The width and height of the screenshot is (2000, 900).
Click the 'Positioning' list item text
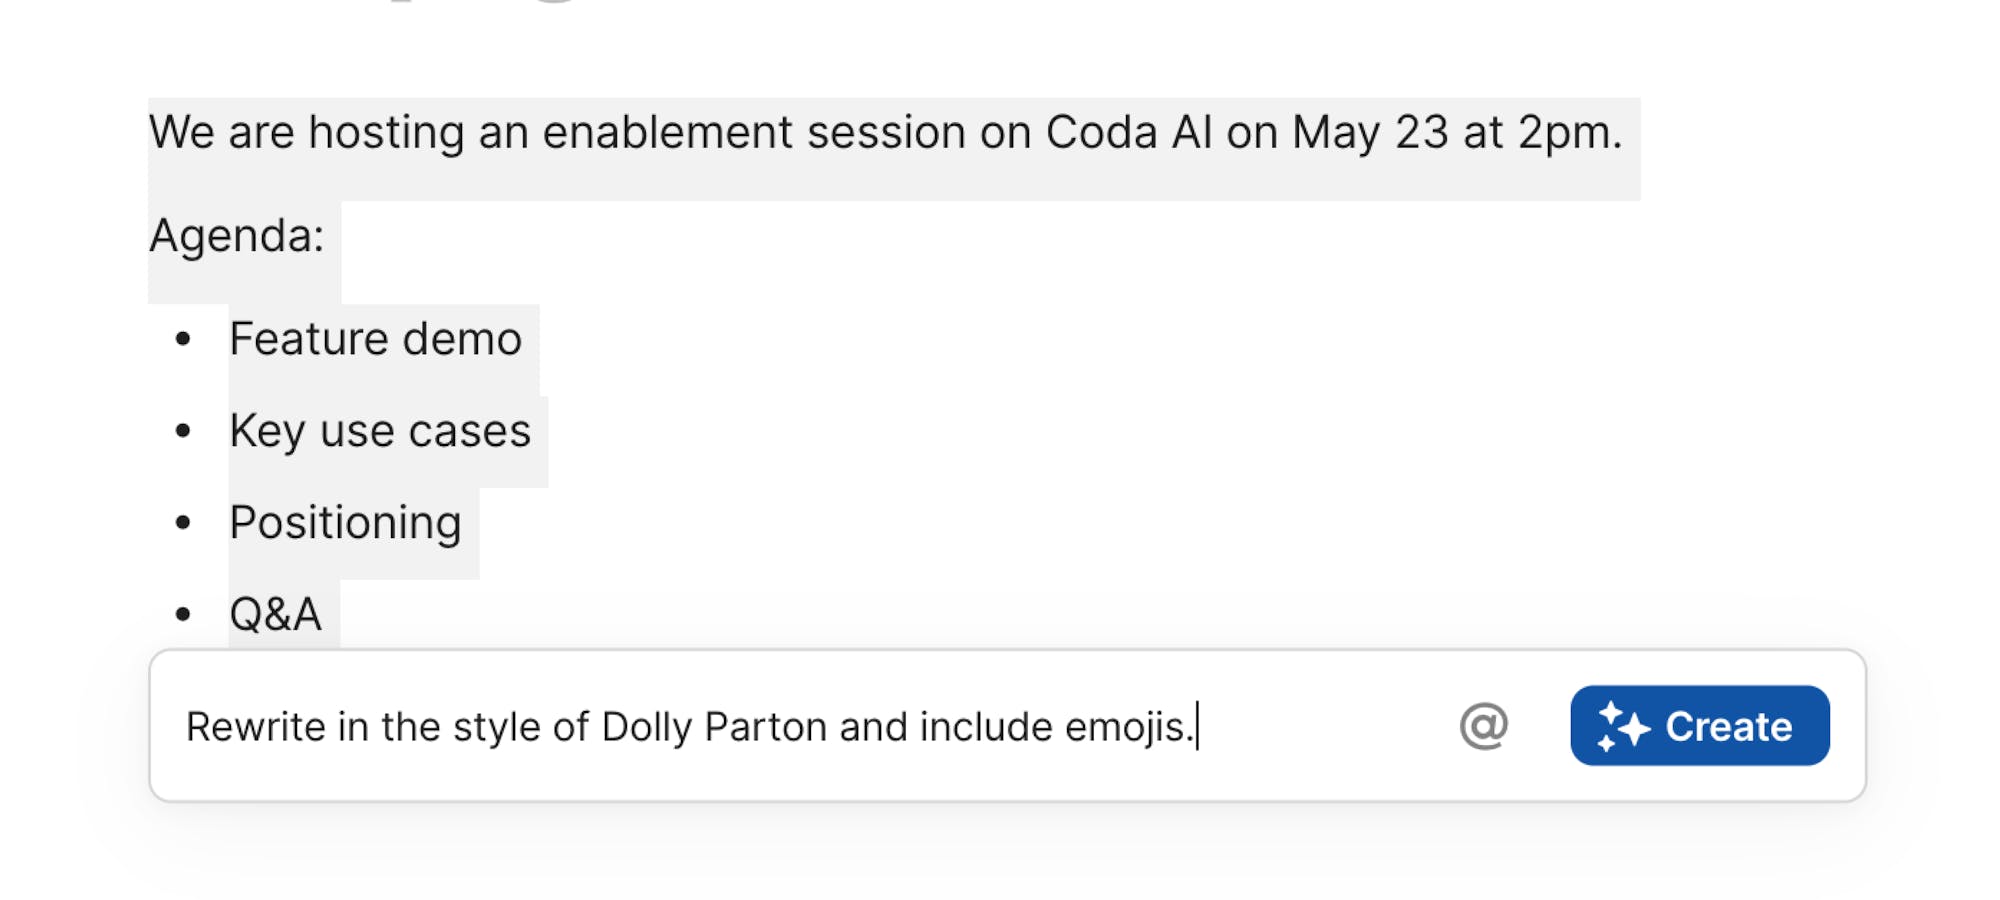pos(345,523)
